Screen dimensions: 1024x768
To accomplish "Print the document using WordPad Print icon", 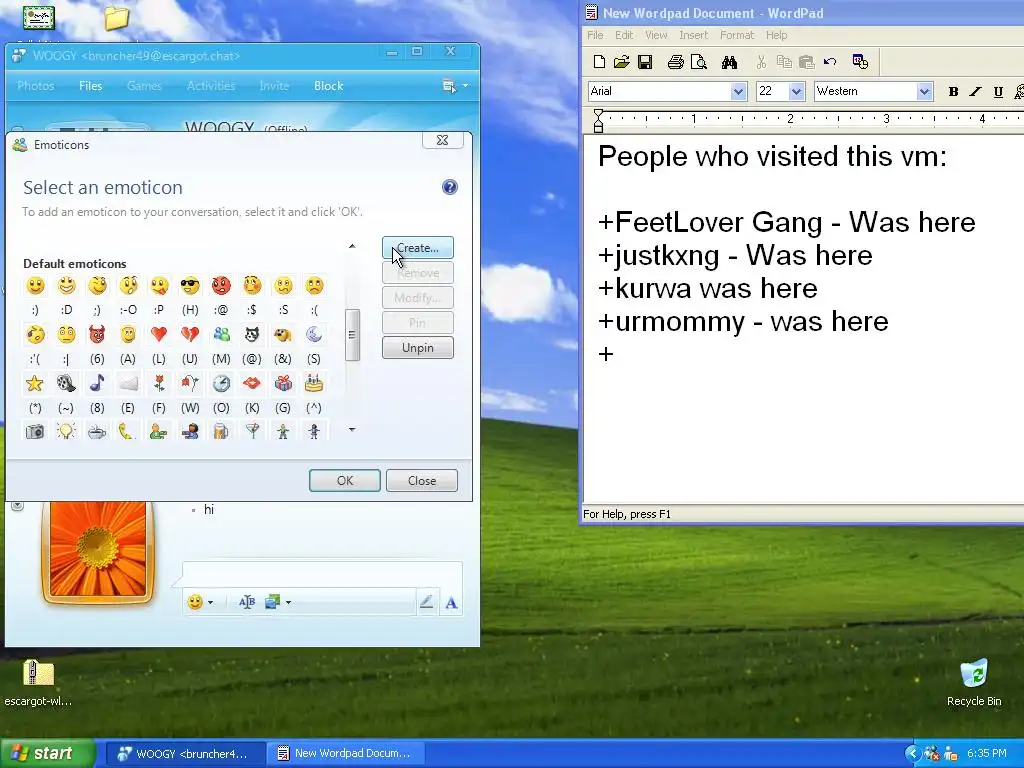I will (x=675, y=62).
